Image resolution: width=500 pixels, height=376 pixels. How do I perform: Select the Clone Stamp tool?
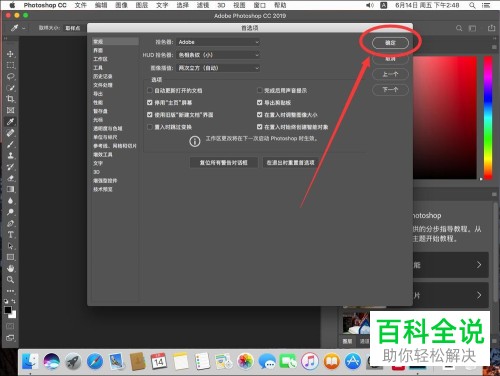(10, 156)
